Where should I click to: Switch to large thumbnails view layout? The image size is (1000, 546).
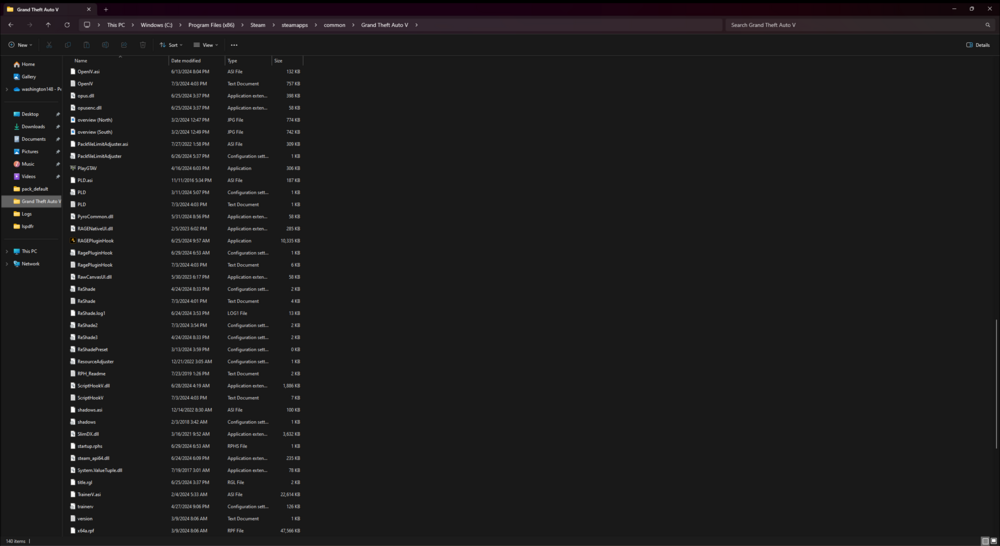click(994, 541)
